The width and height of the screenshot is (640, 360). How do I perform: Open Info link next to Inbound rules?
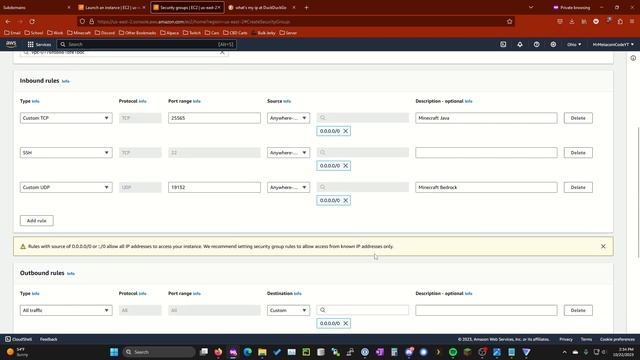click(x=66, y=81)
